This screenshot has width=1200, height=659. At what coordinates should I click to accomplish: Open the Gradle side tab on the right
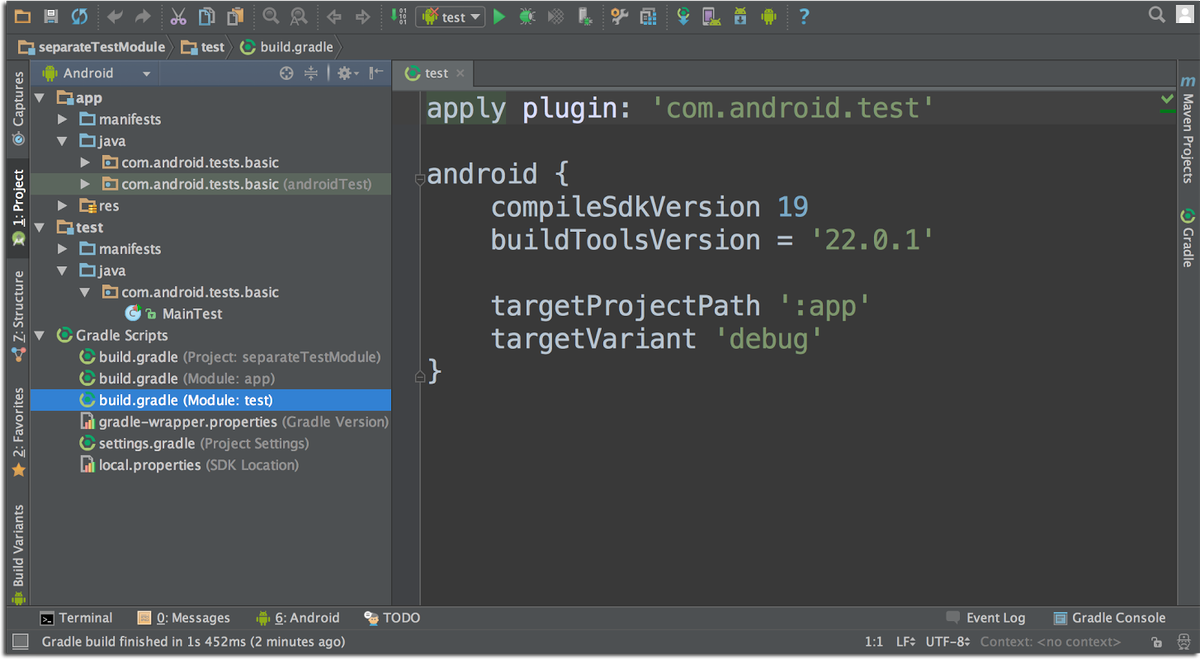tap(1188, 237)
